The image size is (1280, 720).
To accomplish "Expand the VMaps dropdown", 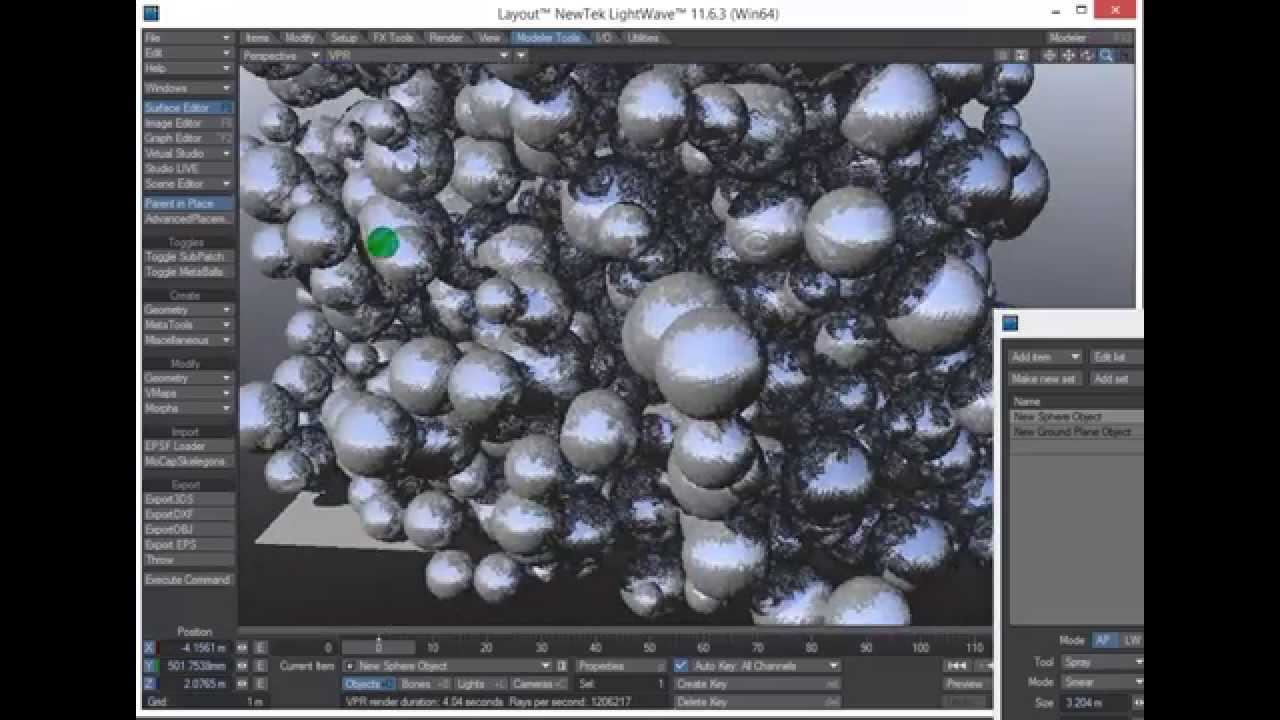I will click(x=188, y=394).
